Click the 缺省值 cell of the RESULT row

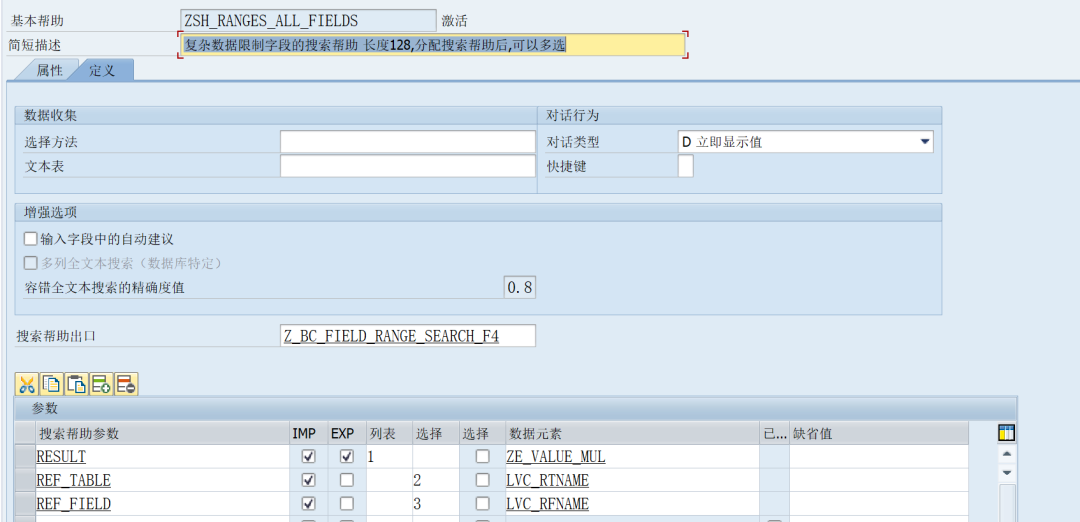click(x=879, y=457)
